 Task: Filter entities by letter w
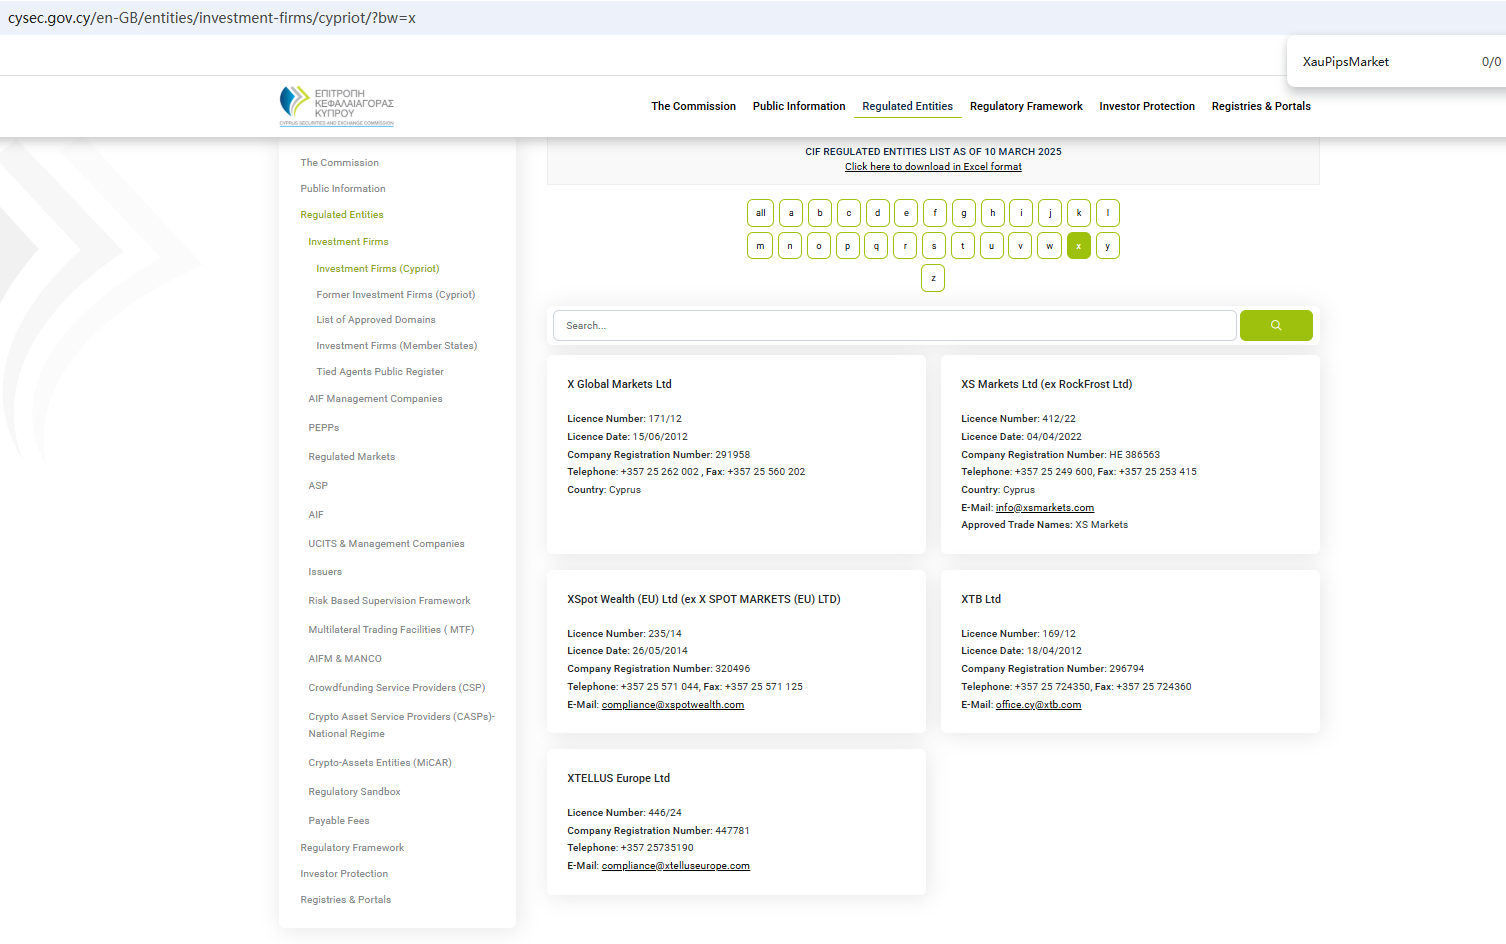click(x=1049, y=246)
